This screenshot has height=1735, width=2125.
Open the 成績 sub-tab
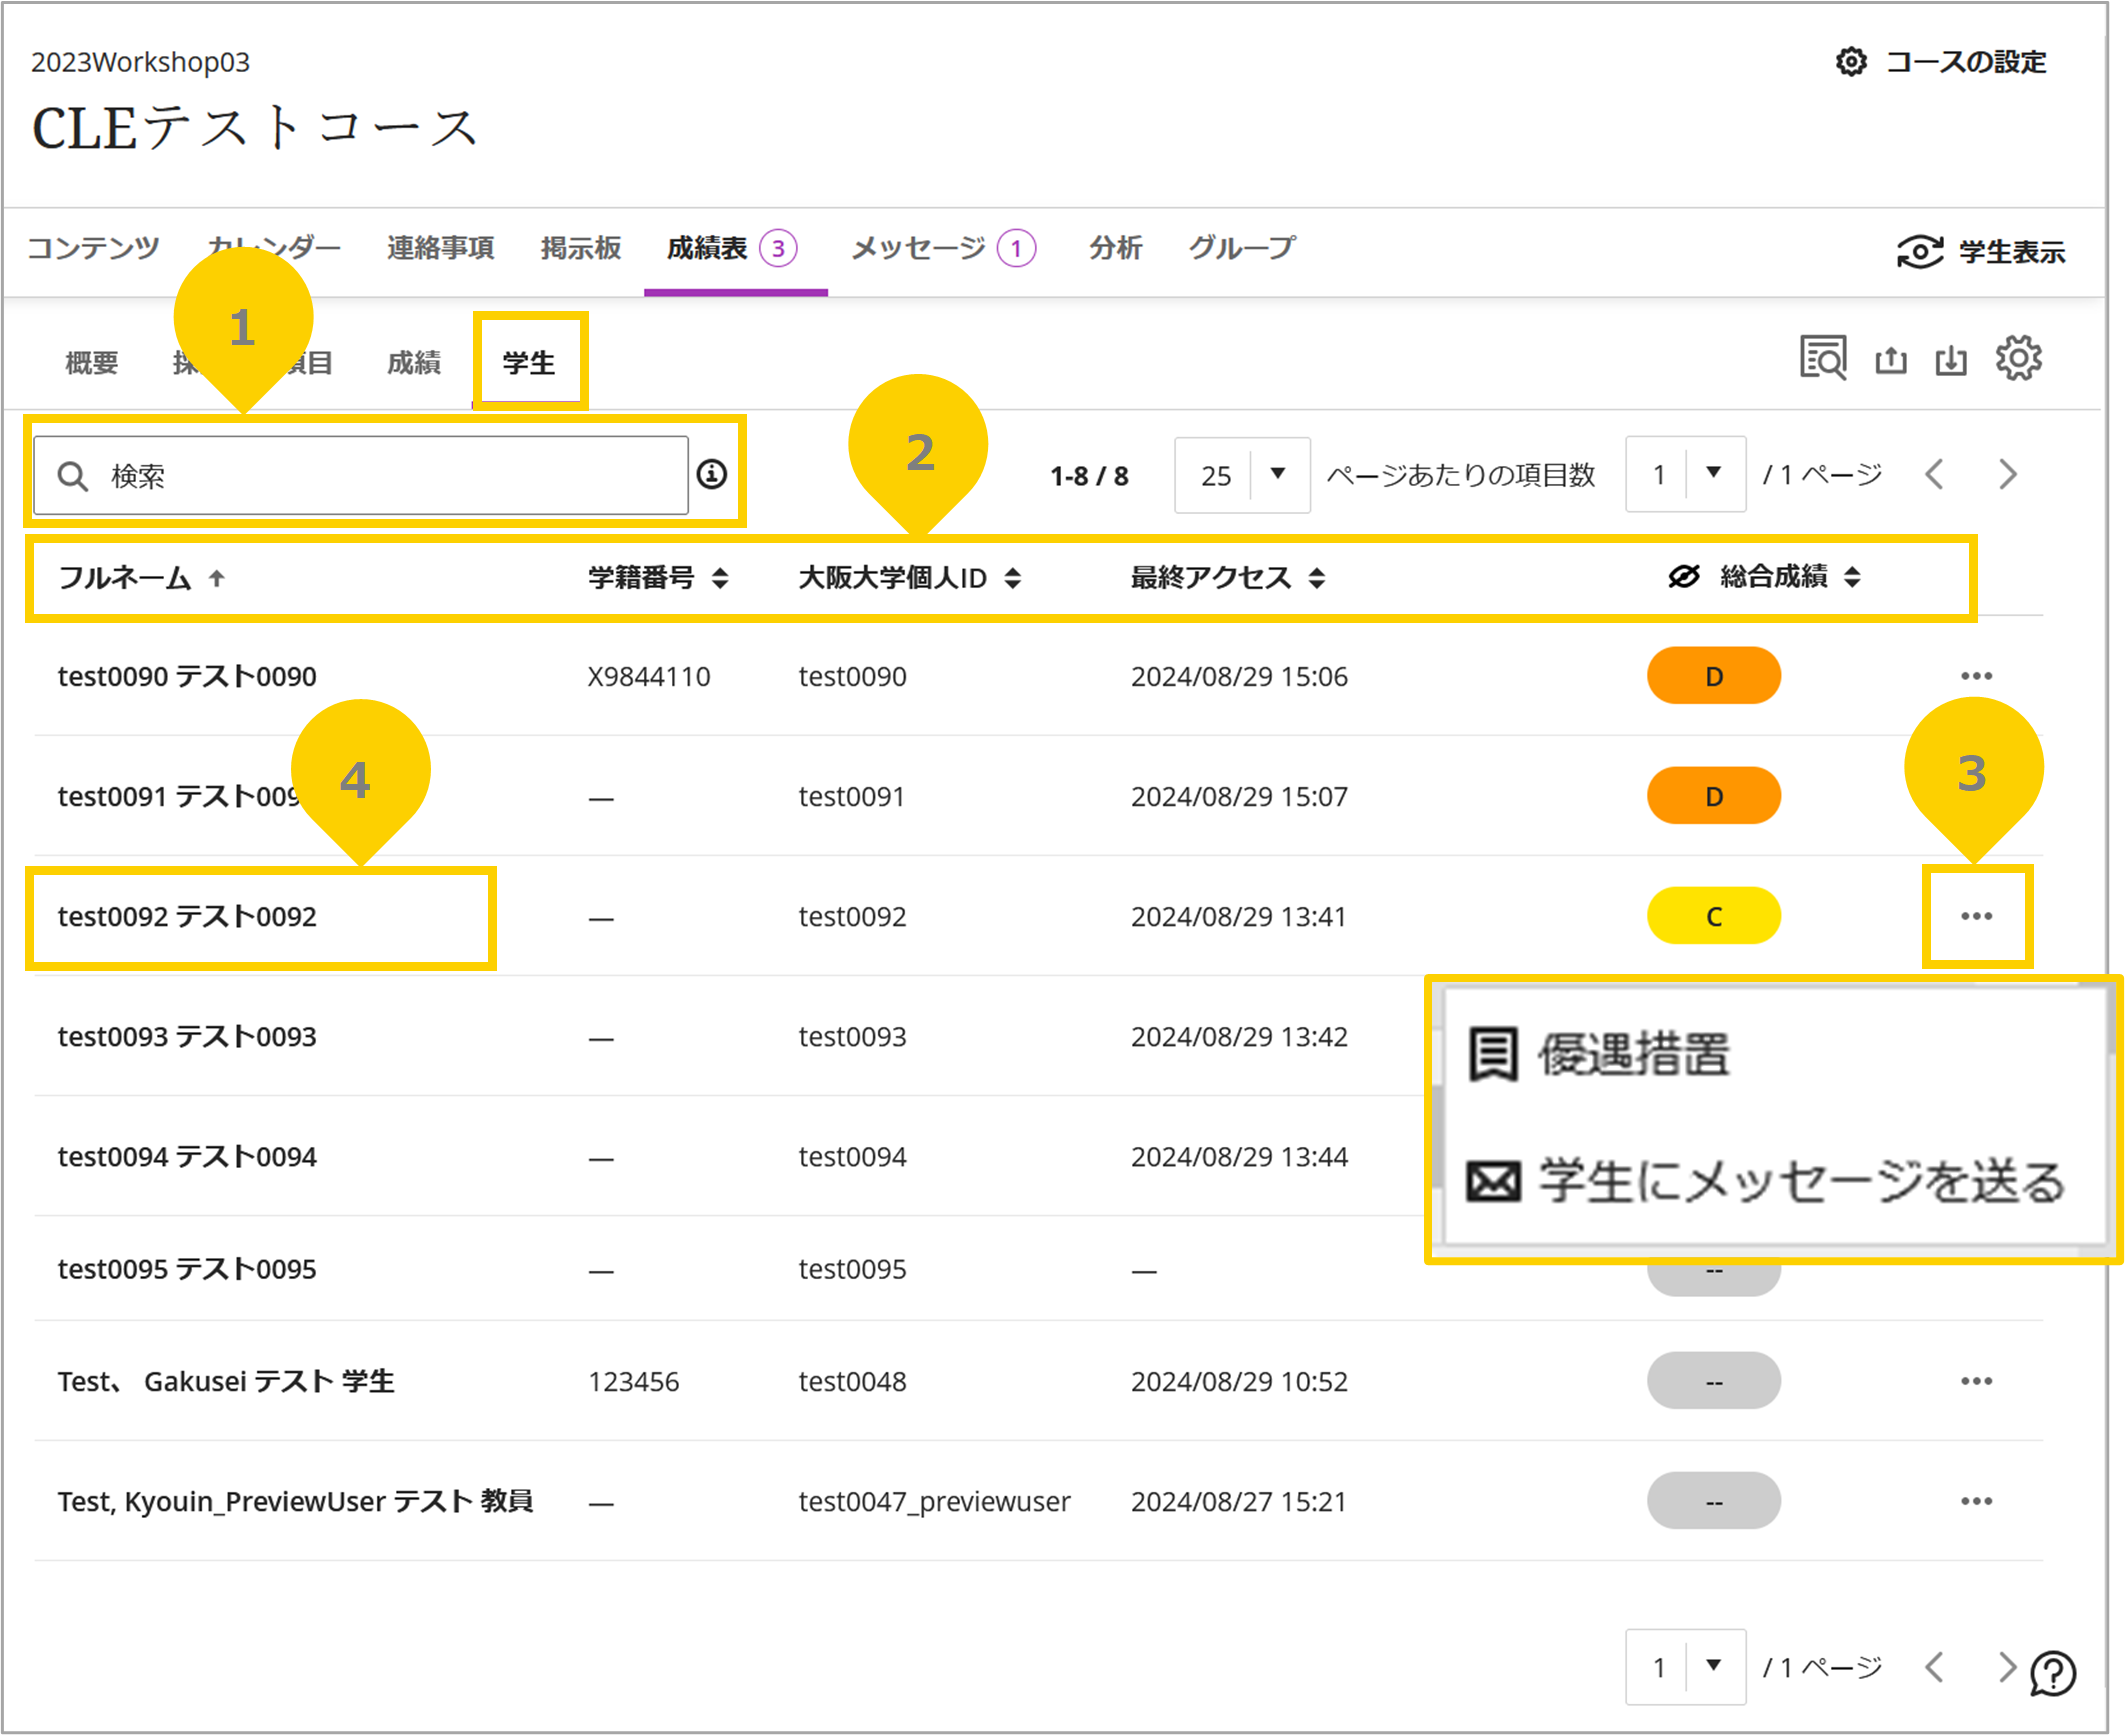413,363
